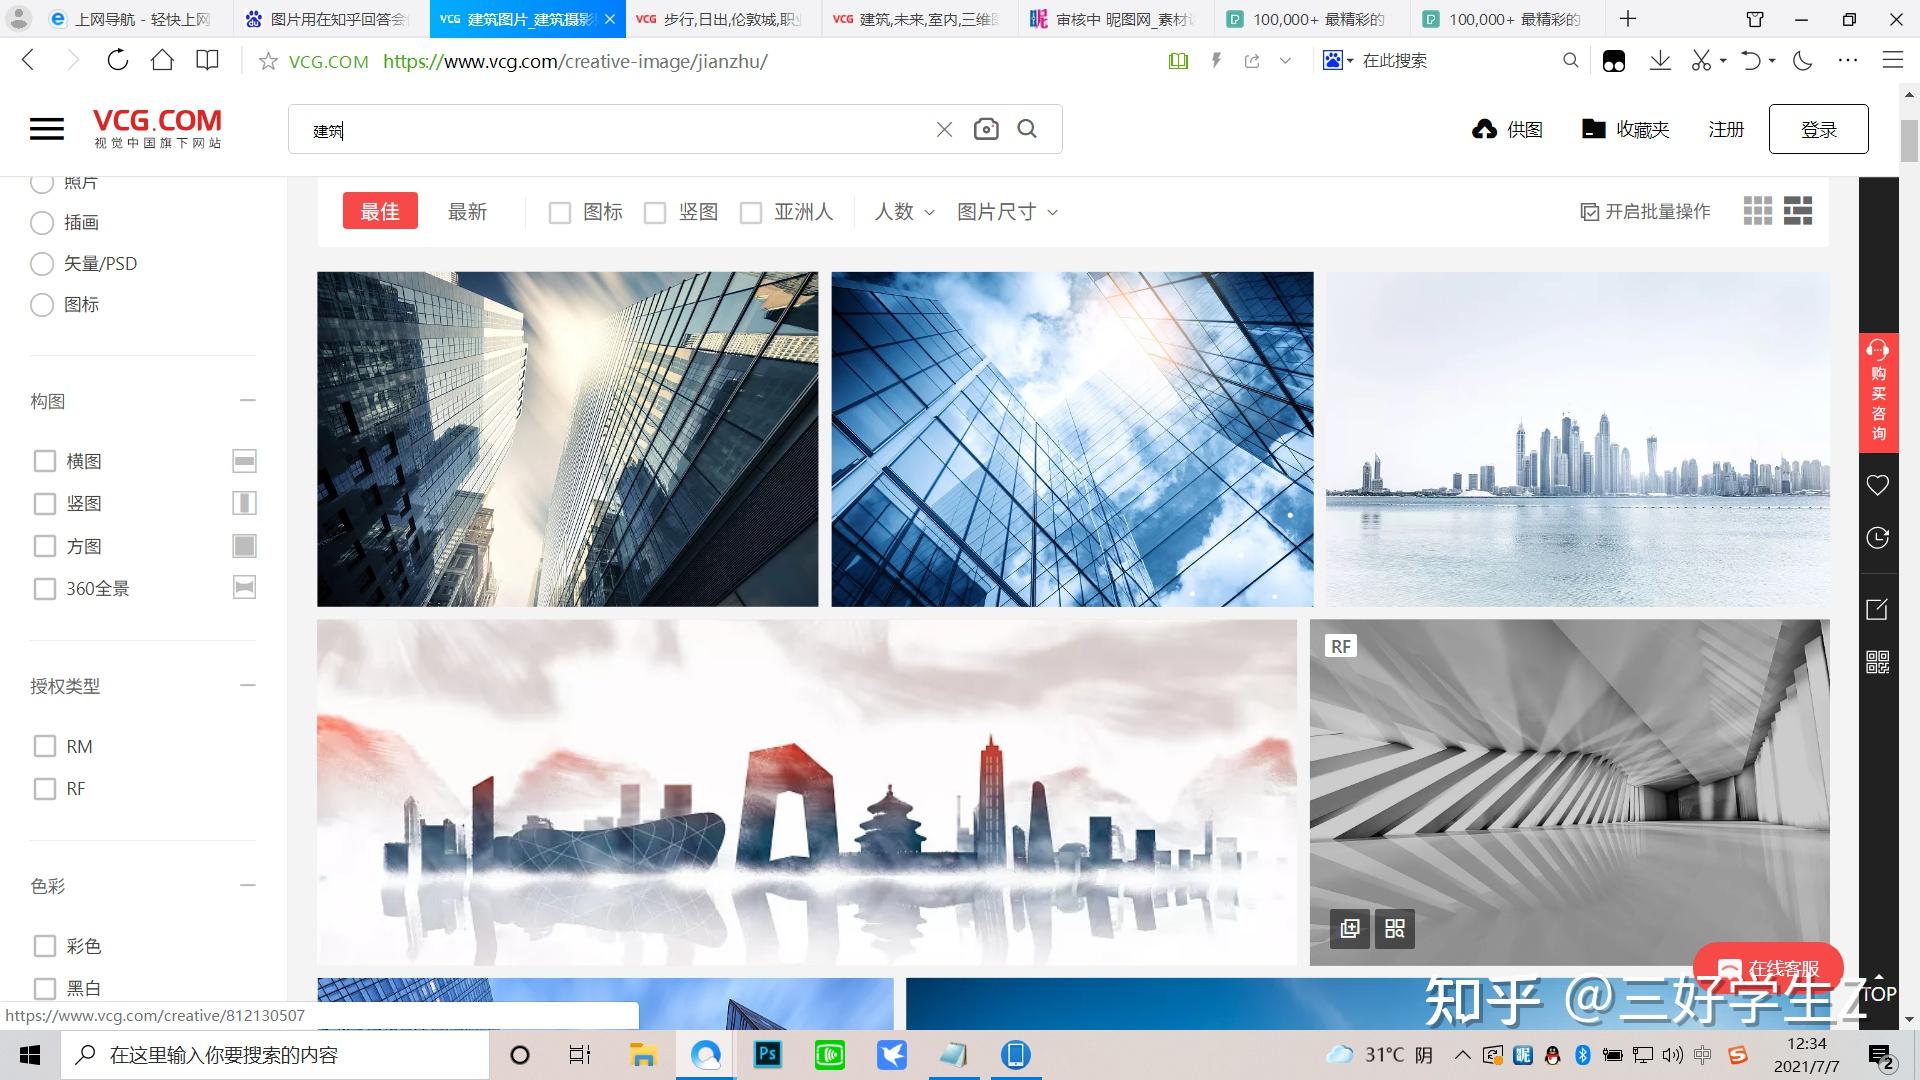Tick the 亚洲人 filter checkbox

click(751, 212)
